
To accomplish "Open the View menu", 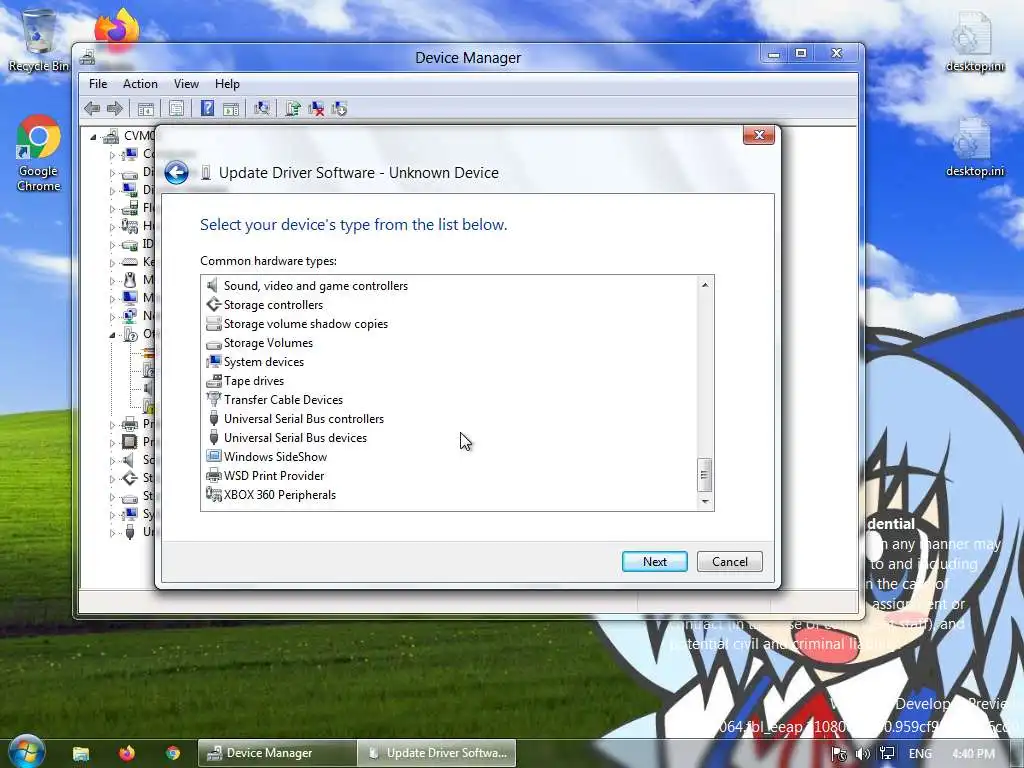I will [186, 84].
